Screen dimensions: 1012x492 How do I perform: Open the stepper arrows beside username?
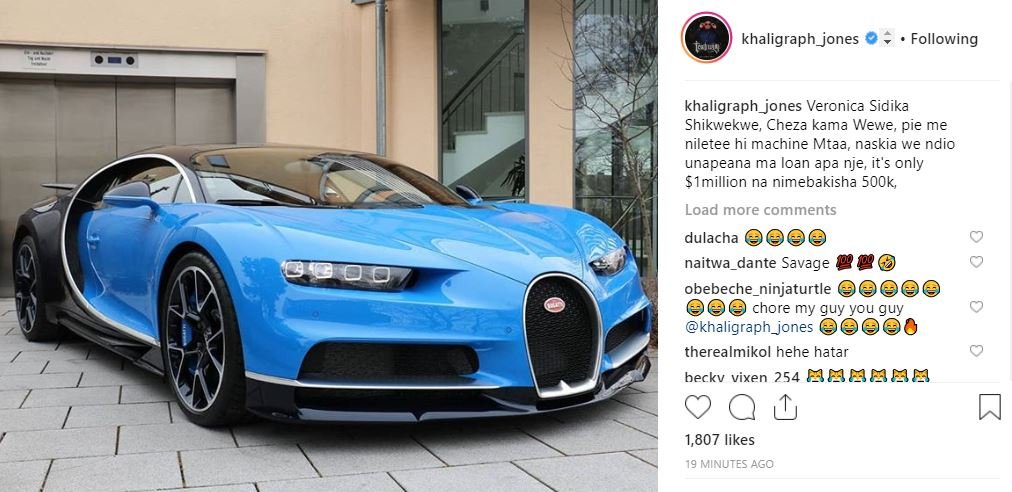pos(887,38)
